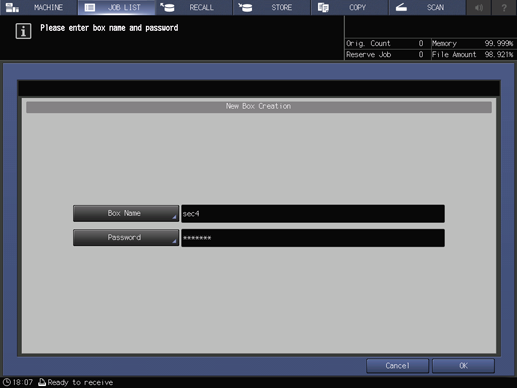Cancel new box creation
The width and height of the screenshot is (517, 388).
tap(397, 366)
